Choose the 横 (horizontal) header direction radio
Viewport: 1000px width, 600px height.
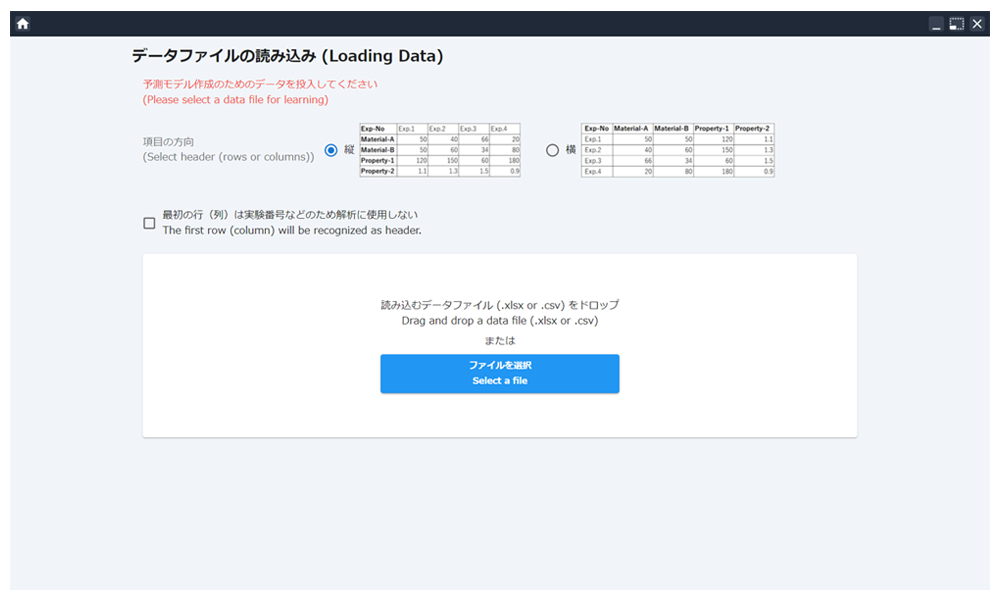552,150
